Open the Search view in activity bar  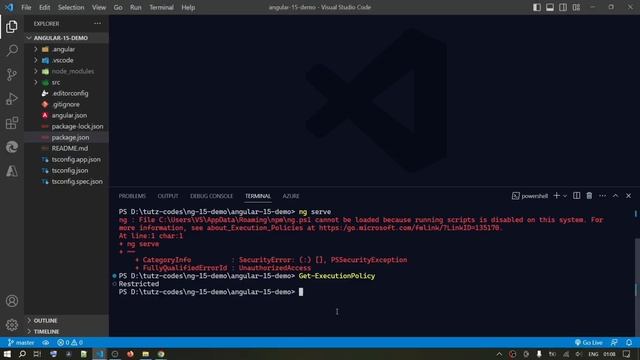point(12,51)
